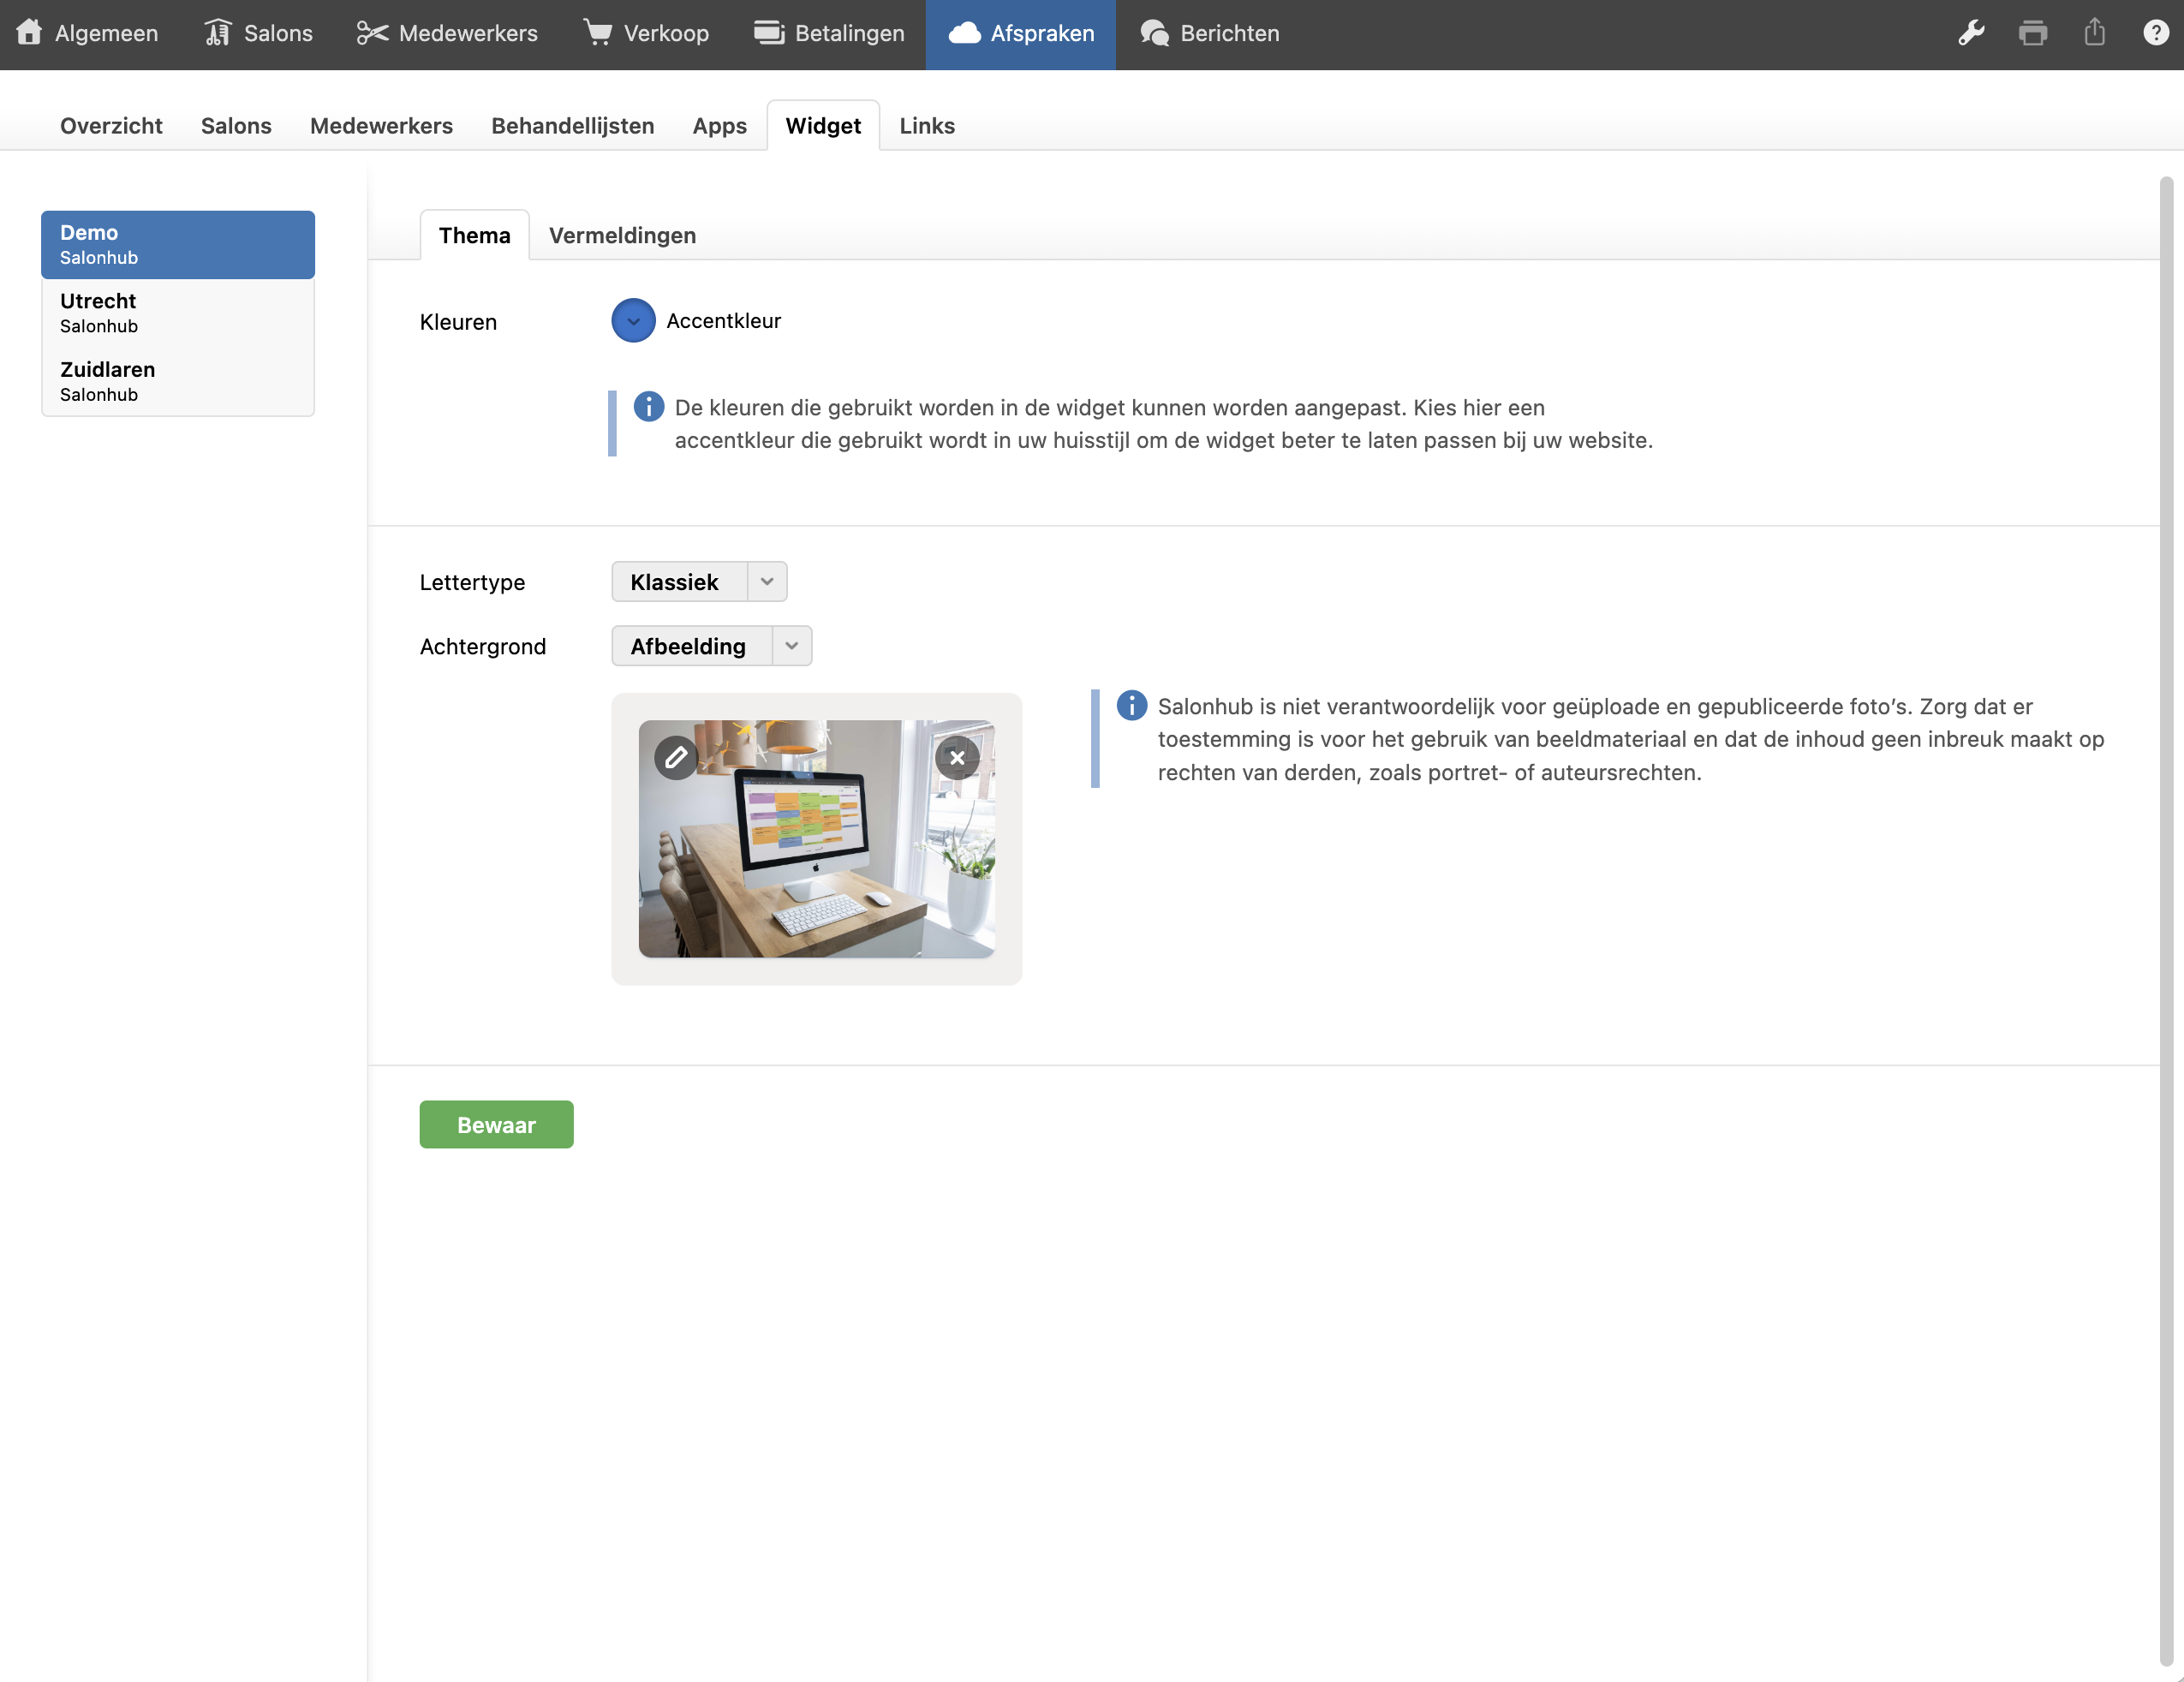This screenshot has height=1682, width=2184.
Task: Expand the Lettertype Klassiek dropdown
Action: click(767, 582)
